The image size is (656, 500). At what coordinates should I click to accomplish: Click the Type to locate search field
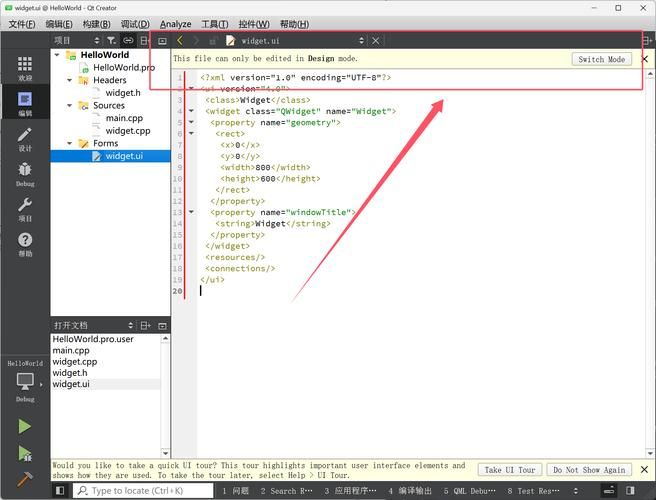click(x=144, y=490)
